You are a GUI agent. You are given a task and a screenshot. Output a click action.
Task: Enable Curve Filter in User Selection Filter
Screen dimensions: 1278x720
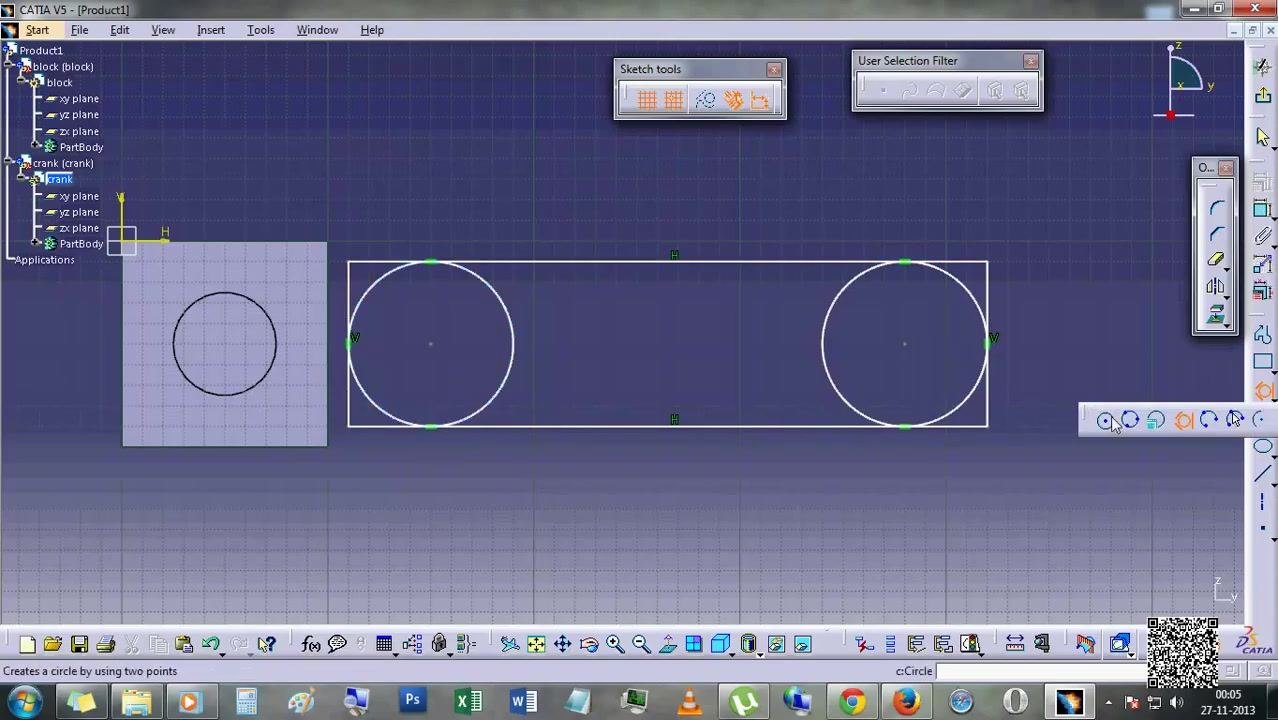click(909, 92)
